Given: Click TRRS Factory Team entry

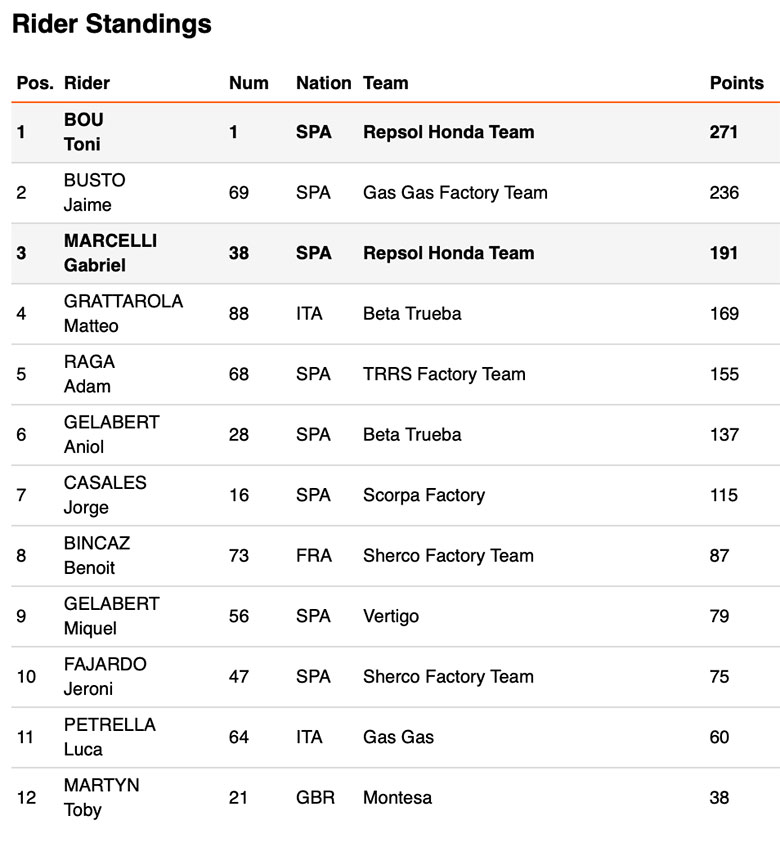Looking at the screenshot, I should [x=443, y=374].
